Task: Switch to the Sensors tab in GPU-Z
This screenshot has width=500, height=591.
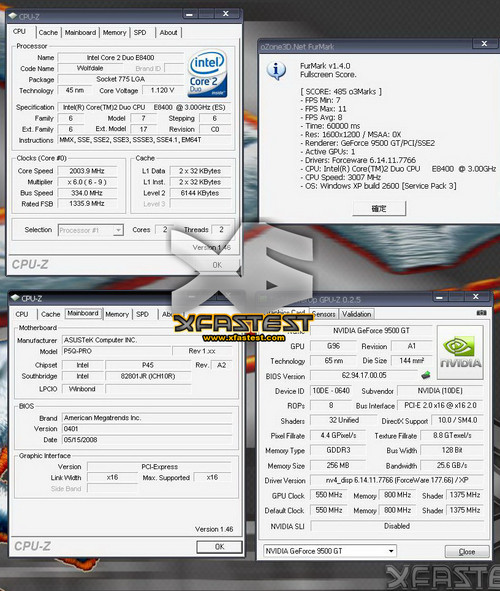Action: point(324,314)
